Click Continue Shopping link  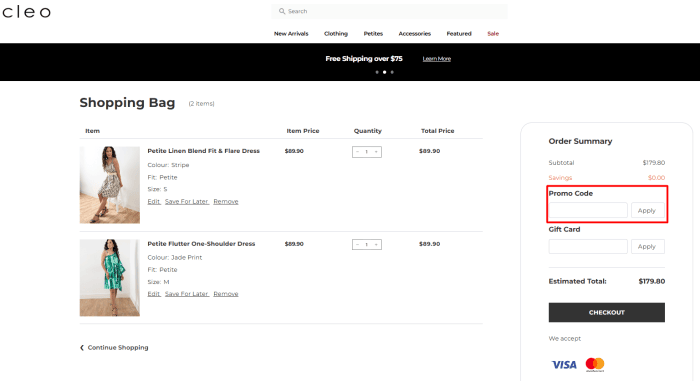click(114, 348)
